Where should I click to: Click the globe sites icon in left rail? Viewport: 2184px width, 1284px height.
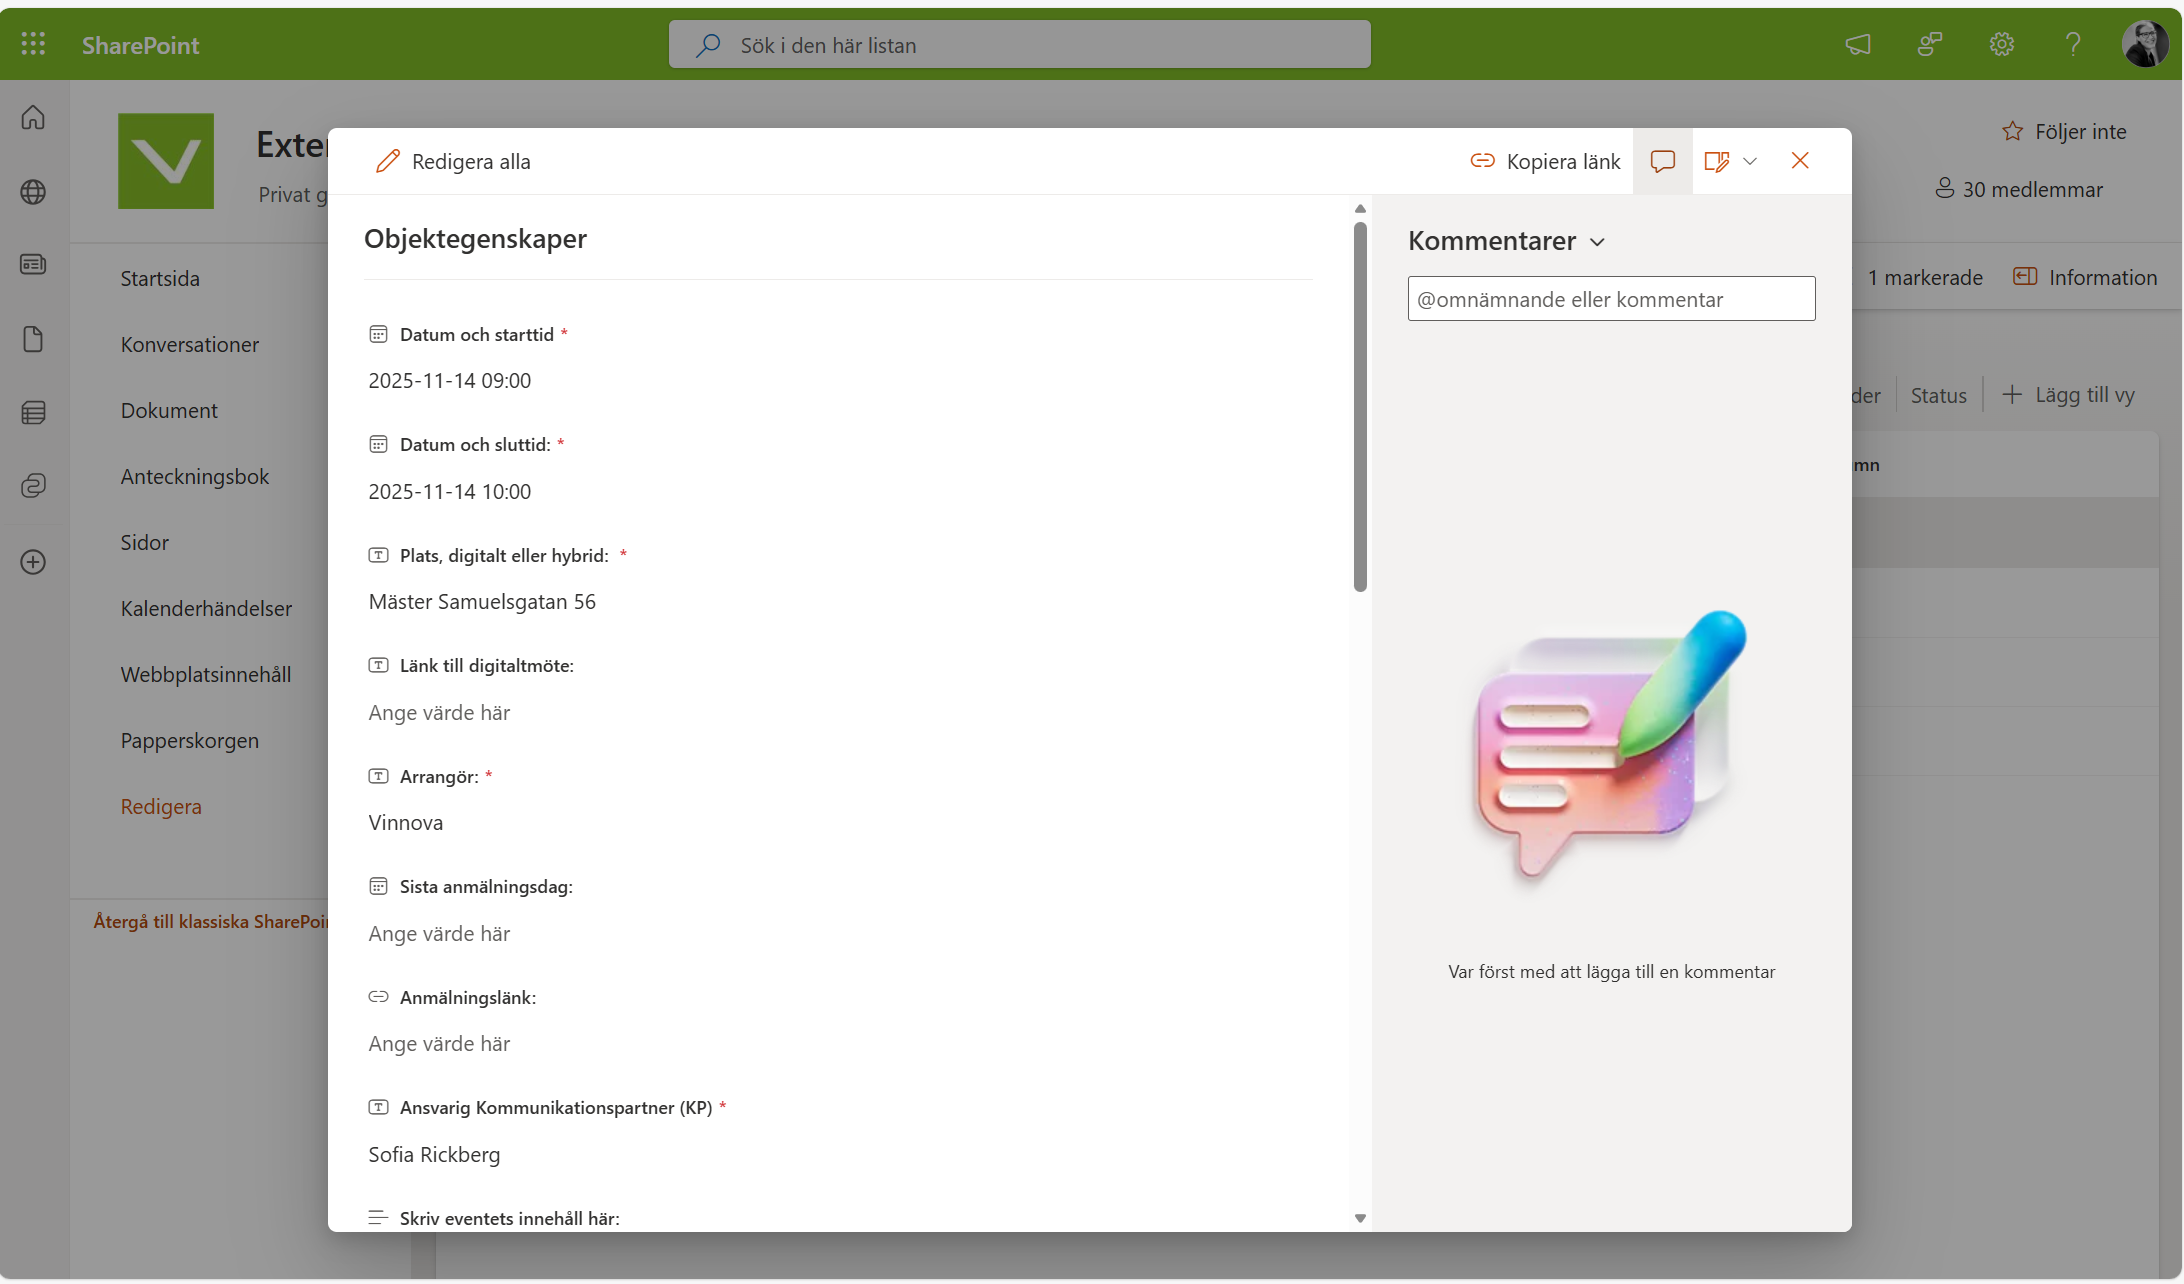click(x=33, y=192)
